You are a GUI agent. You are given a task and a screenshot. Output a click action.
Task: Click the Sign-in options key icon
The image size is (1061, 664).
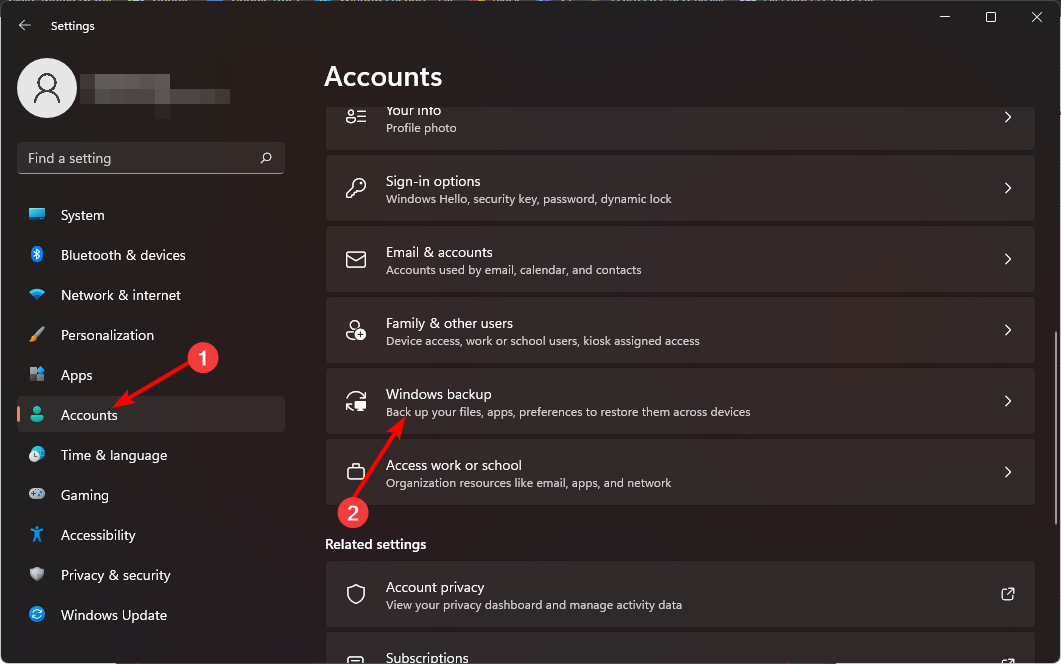click(x=356, y=189)
